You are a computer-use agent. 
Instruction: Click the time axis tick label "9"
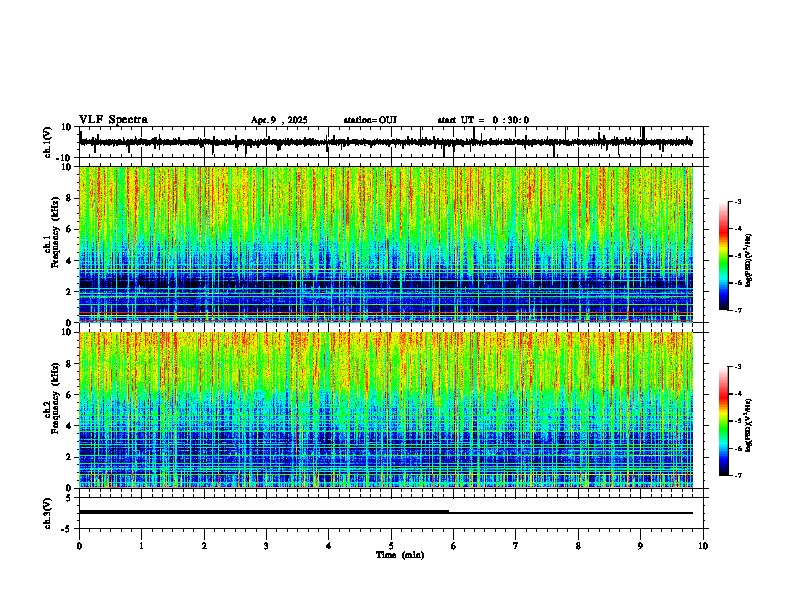640,546
